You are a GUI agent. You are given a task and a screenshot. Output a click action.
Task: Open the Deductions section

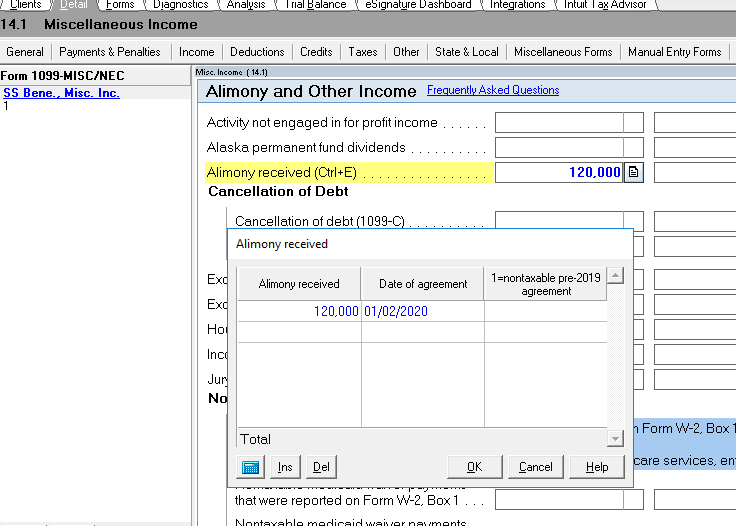[257, 52]
